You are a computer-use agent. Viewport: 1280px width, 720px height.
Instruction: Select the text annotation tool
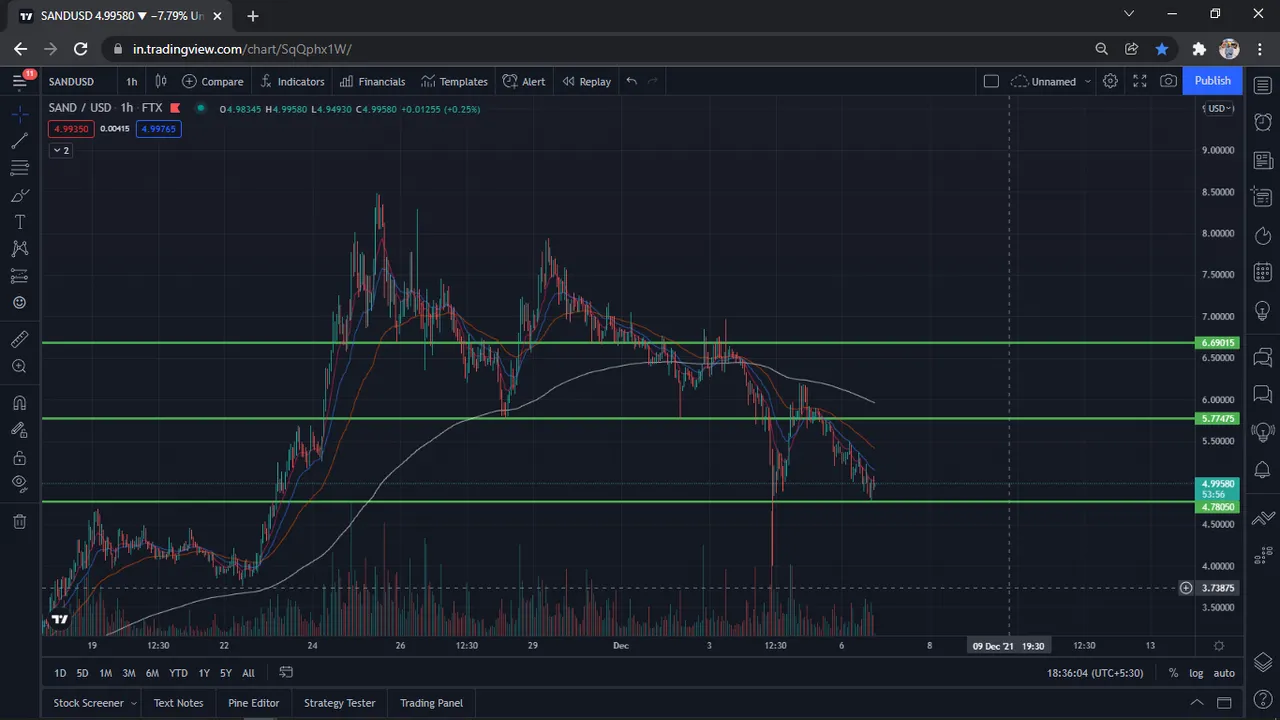19,222
